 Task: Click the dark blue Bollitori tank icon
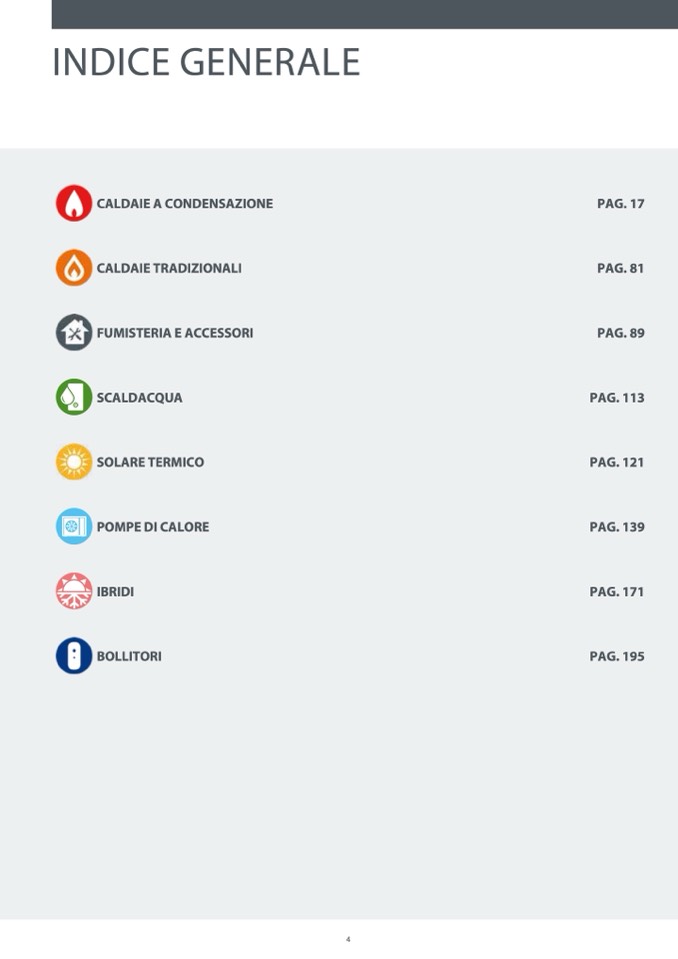point(74,656)
